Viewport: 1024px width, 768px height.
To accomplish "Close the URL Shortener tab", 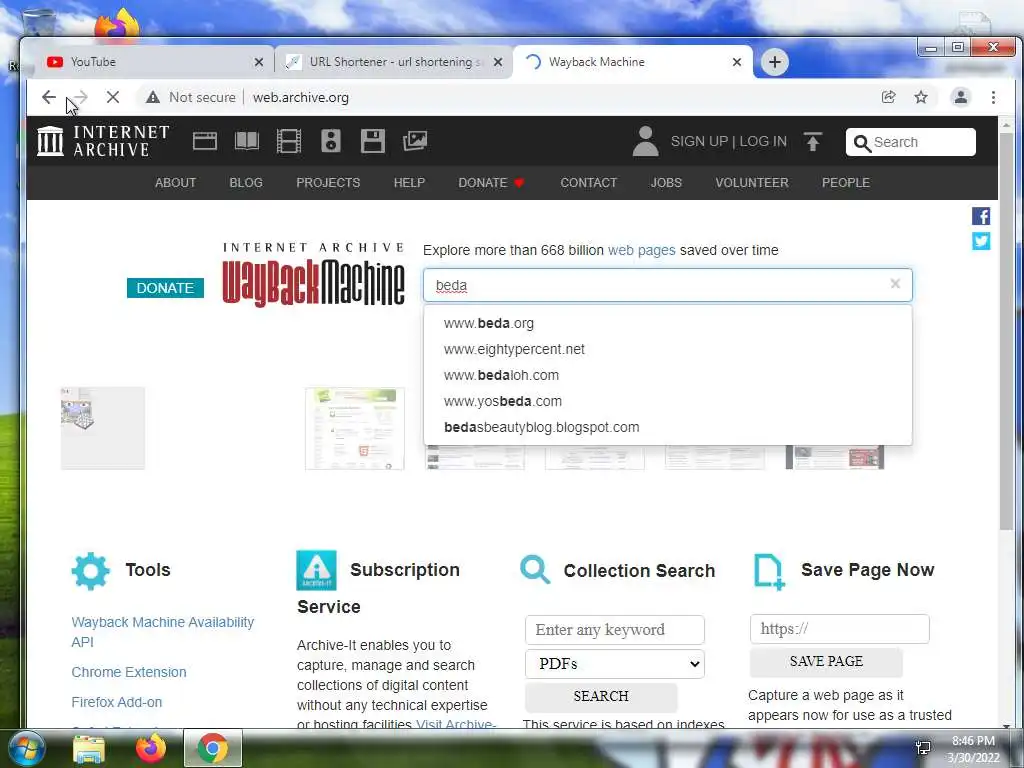I will (498, 62).
